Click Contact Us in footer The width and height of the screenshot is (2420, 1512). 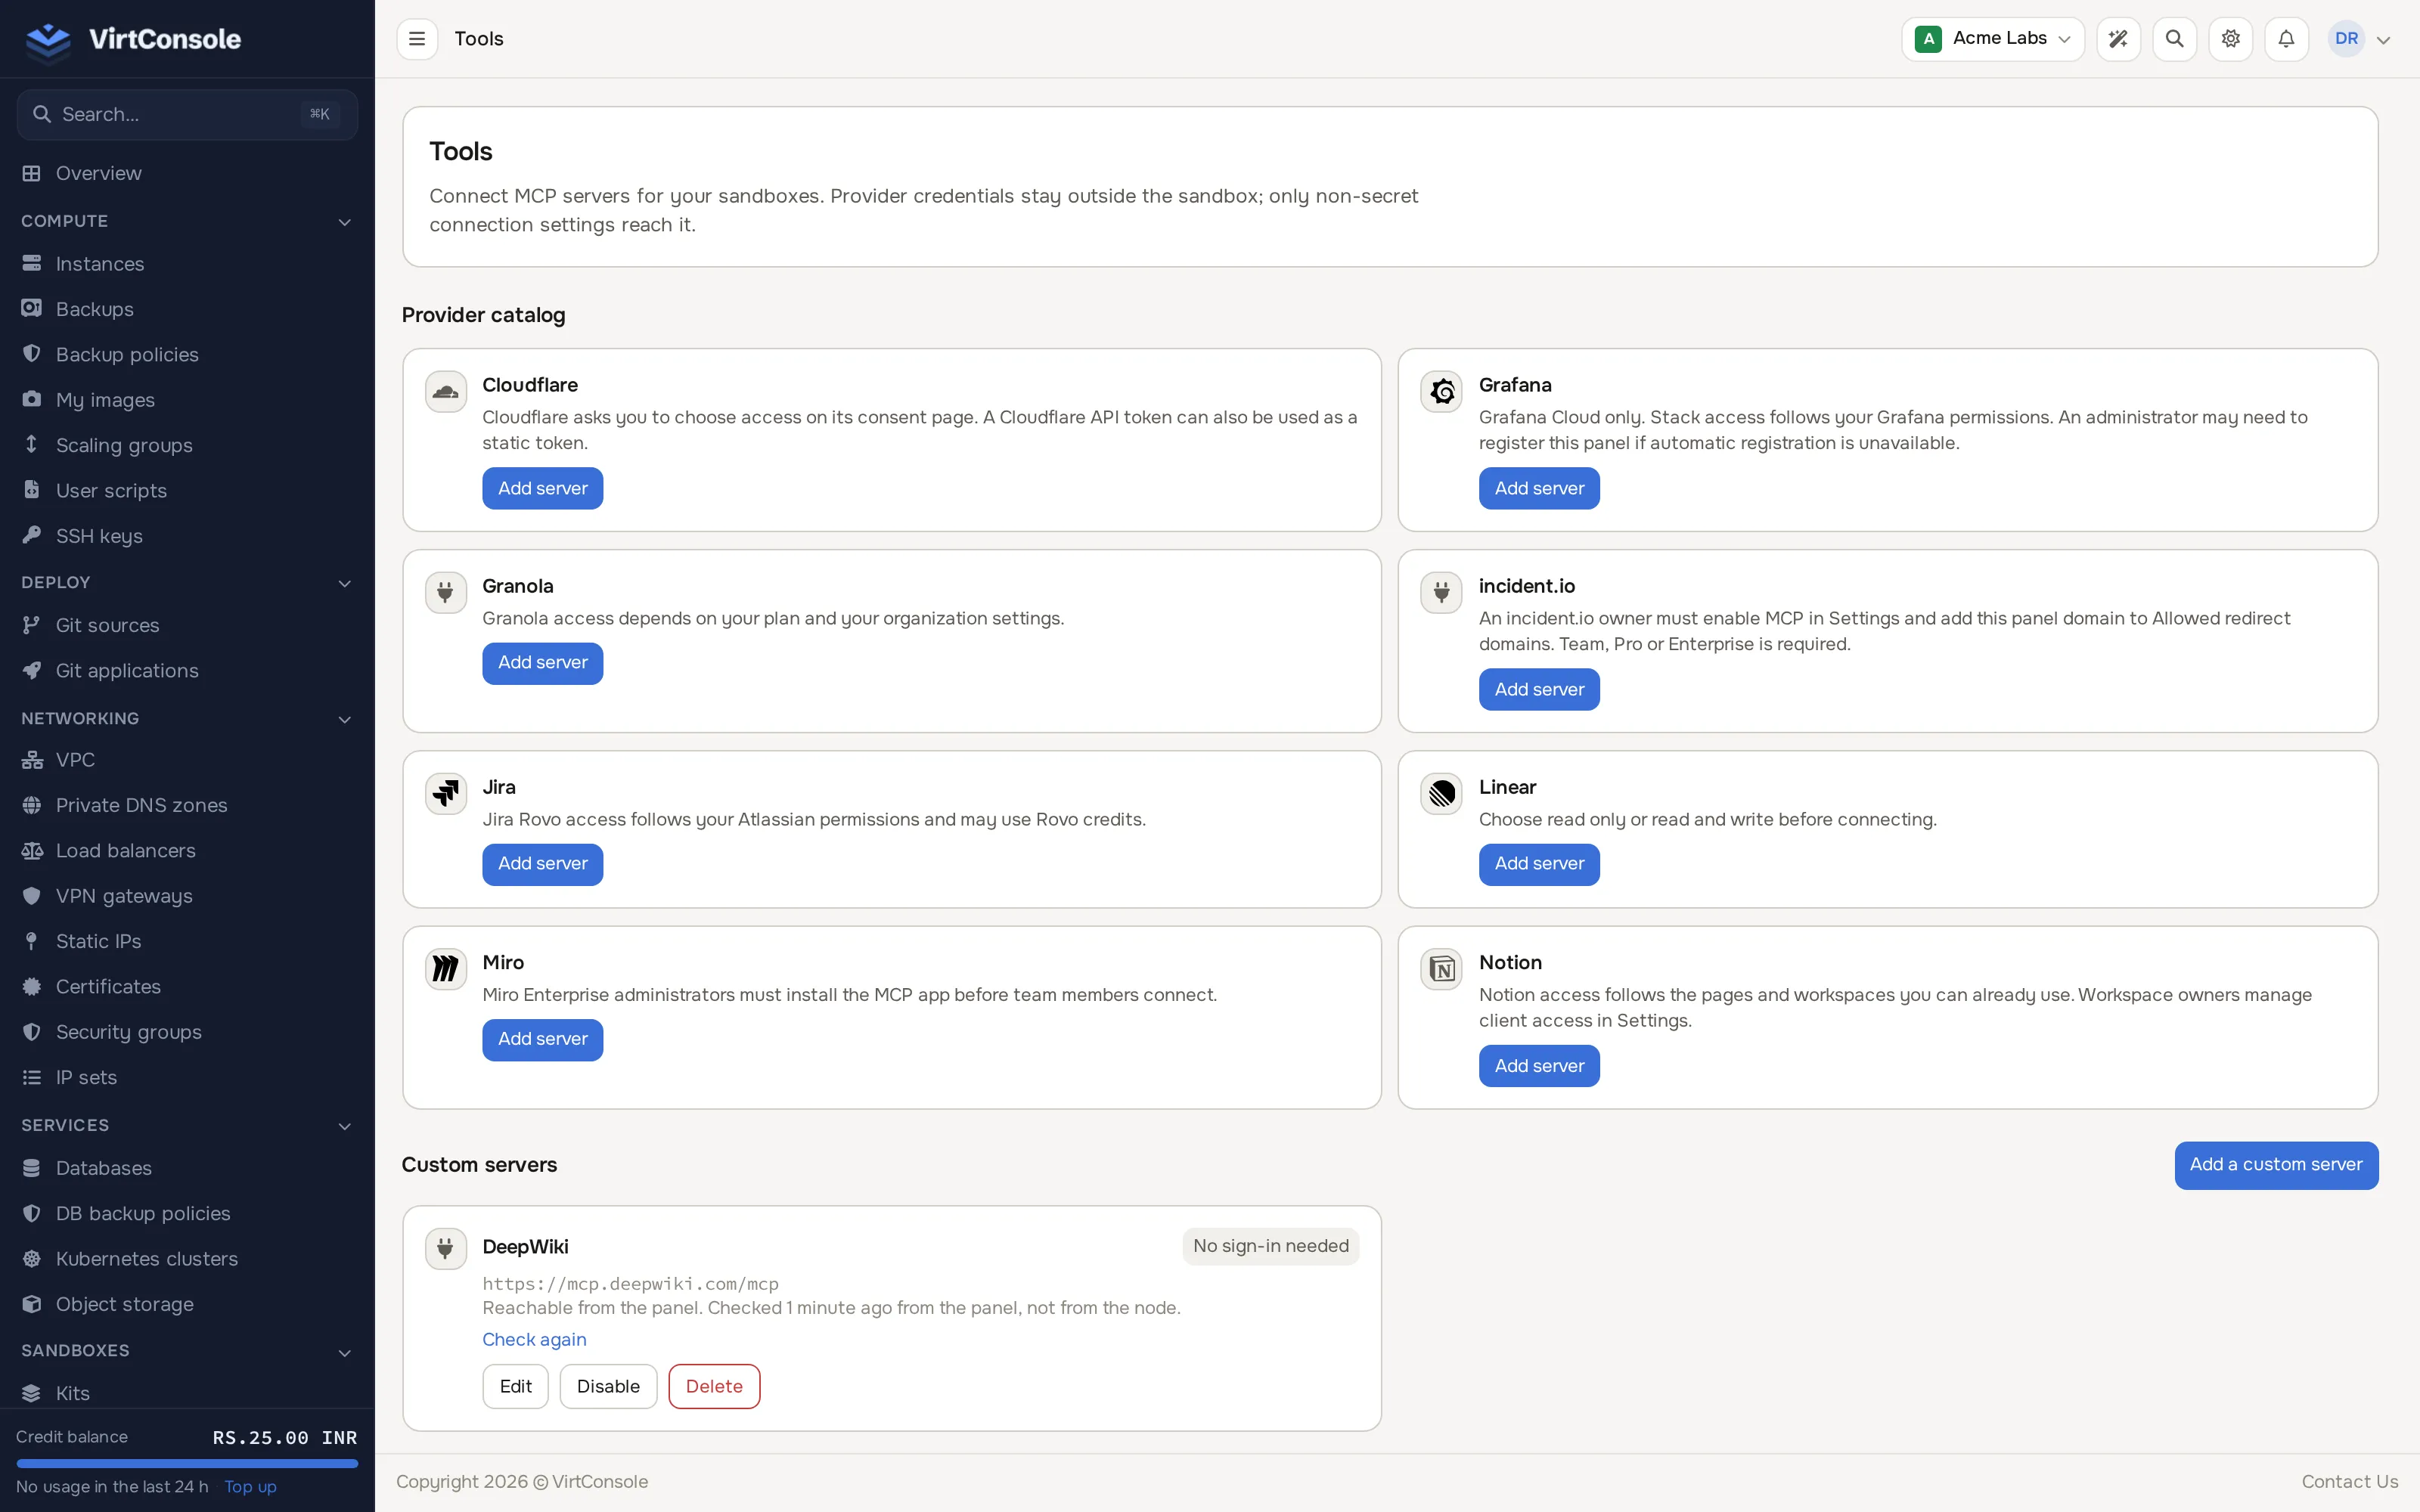click(2349, 1481)
